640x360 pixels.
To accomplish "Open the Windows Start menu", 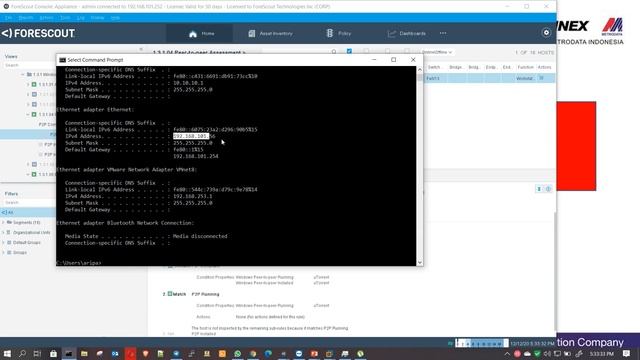I will point(7,353).
